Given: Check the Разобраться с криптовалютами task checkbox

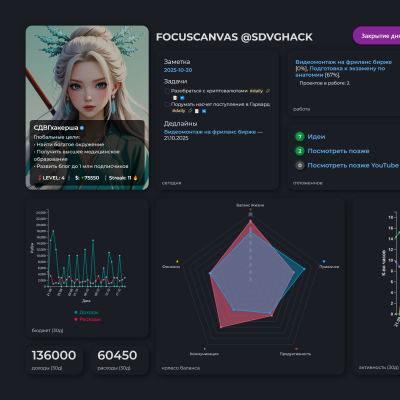Looking at the screenshot, I should [167, 91].
